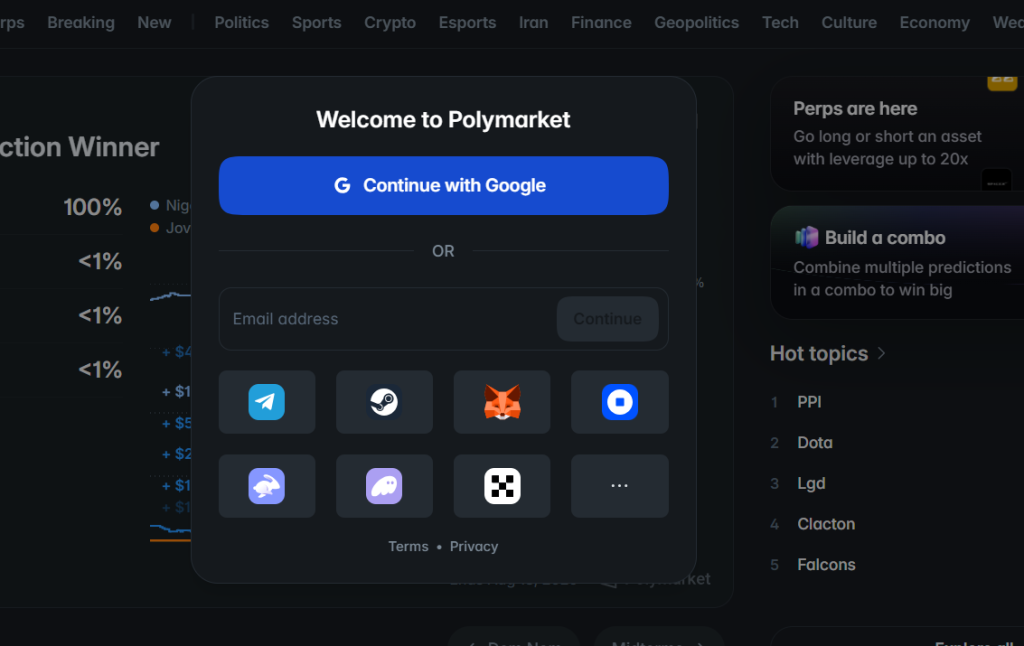Screen dimensions: 1024x646
Task: Open hot topic Falcons
Action: tap(826, 564)
